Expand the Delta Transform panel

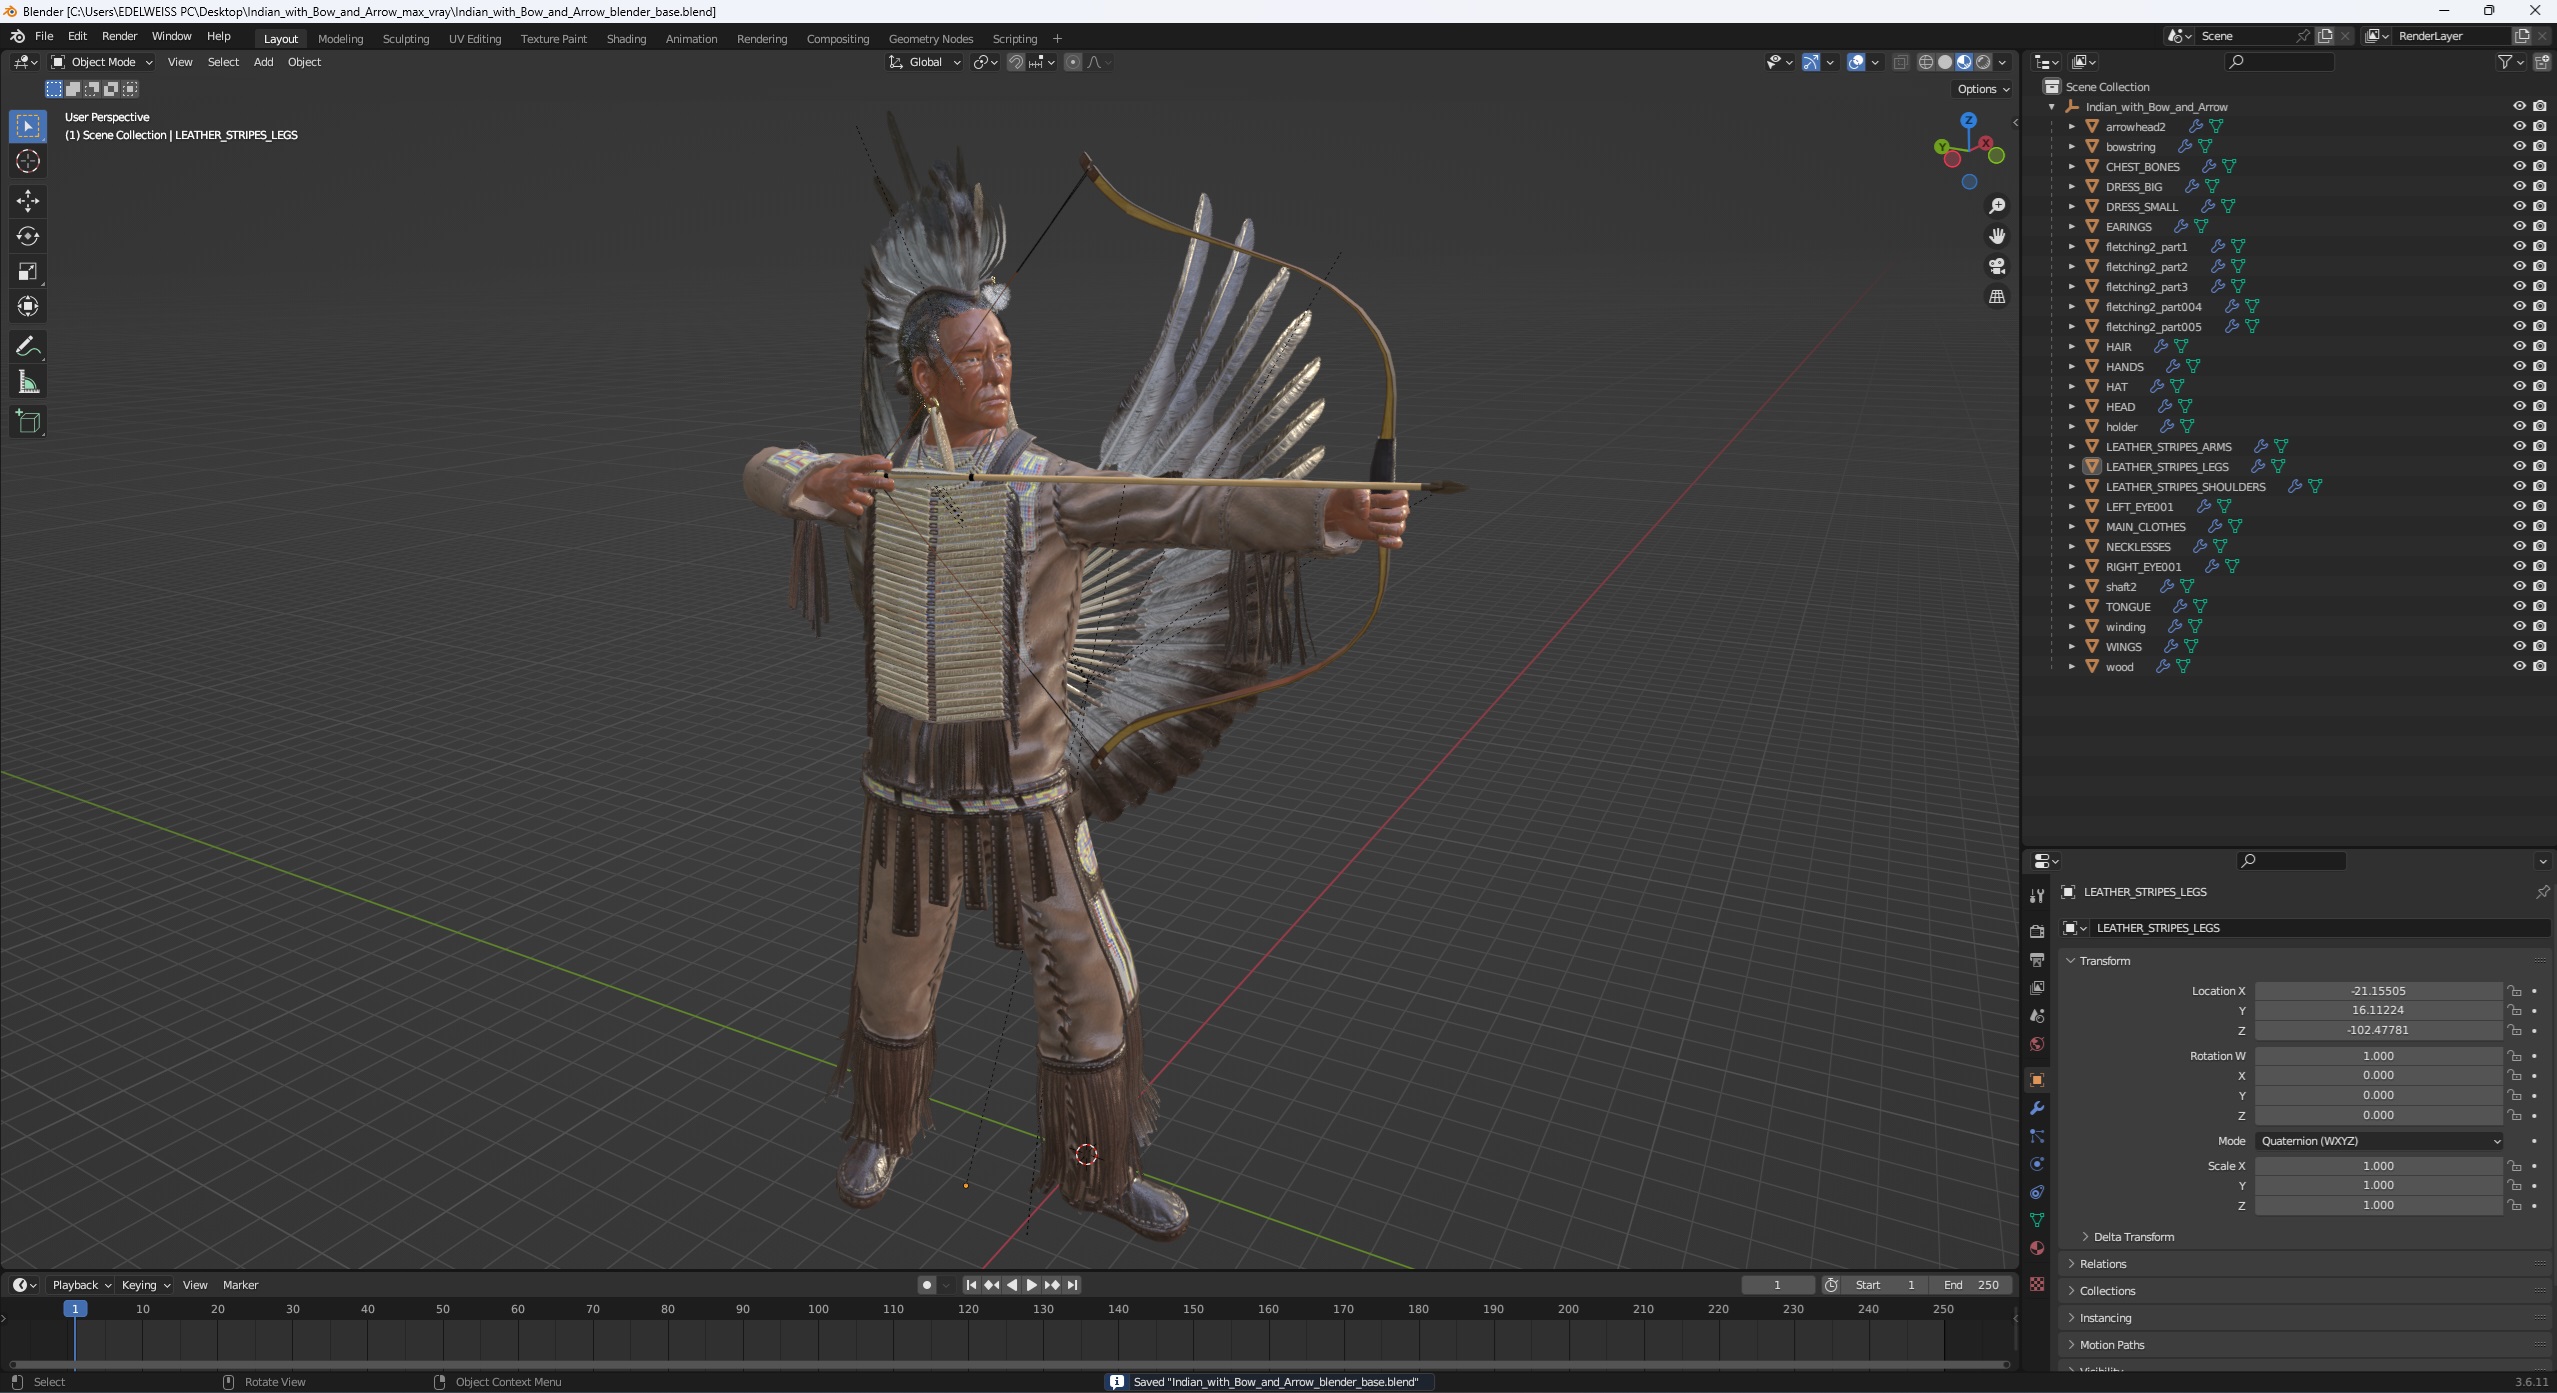click(2133, 1237)
